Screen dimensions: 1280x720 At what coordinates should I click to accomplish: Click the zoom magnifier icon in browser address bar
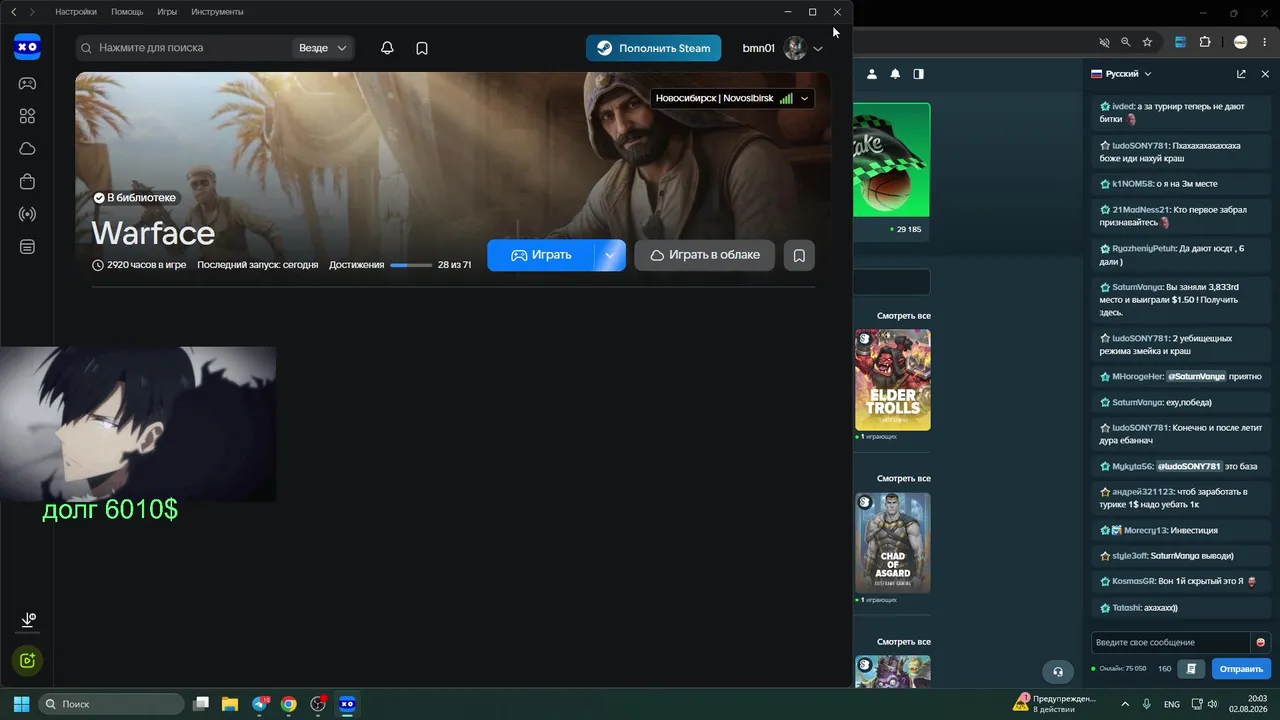click(x=1126, y=42)
